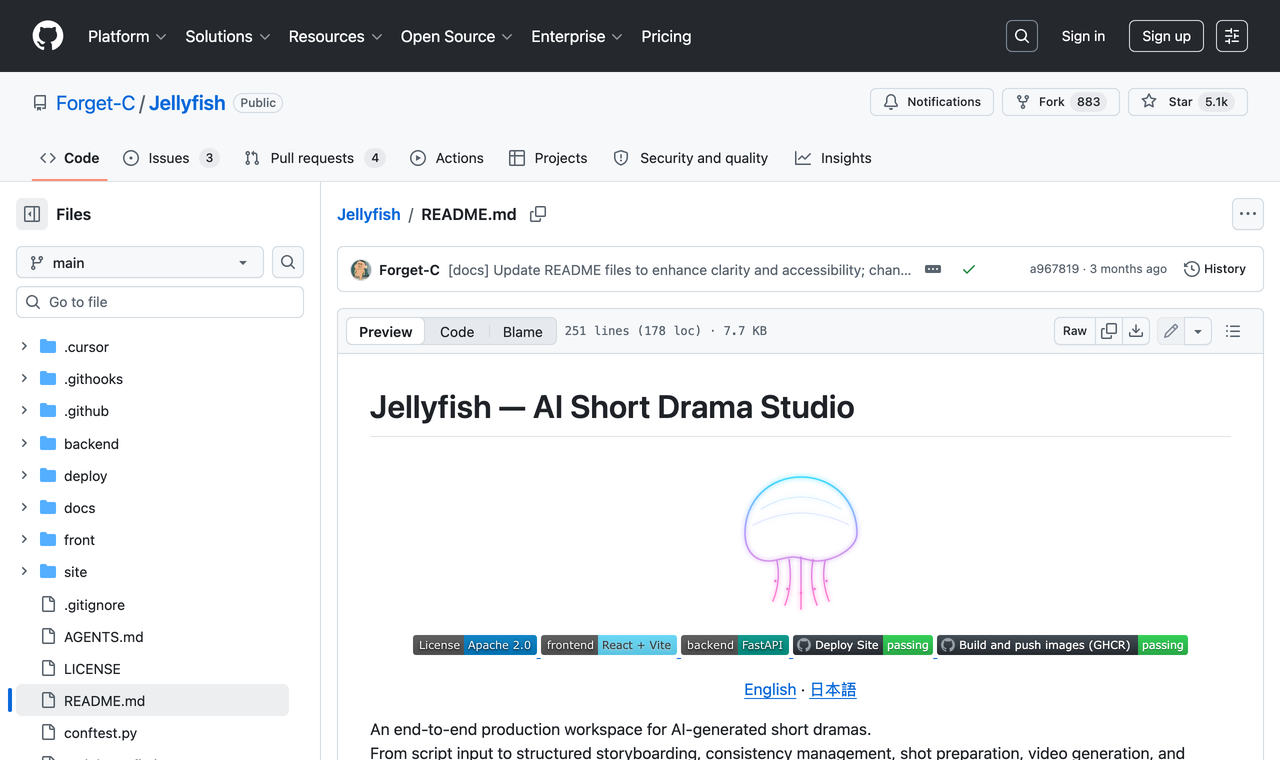Expand the front folder chevron
This screenshot has height=760, width=1280.
pyautogui.click(x=24, y=540)
